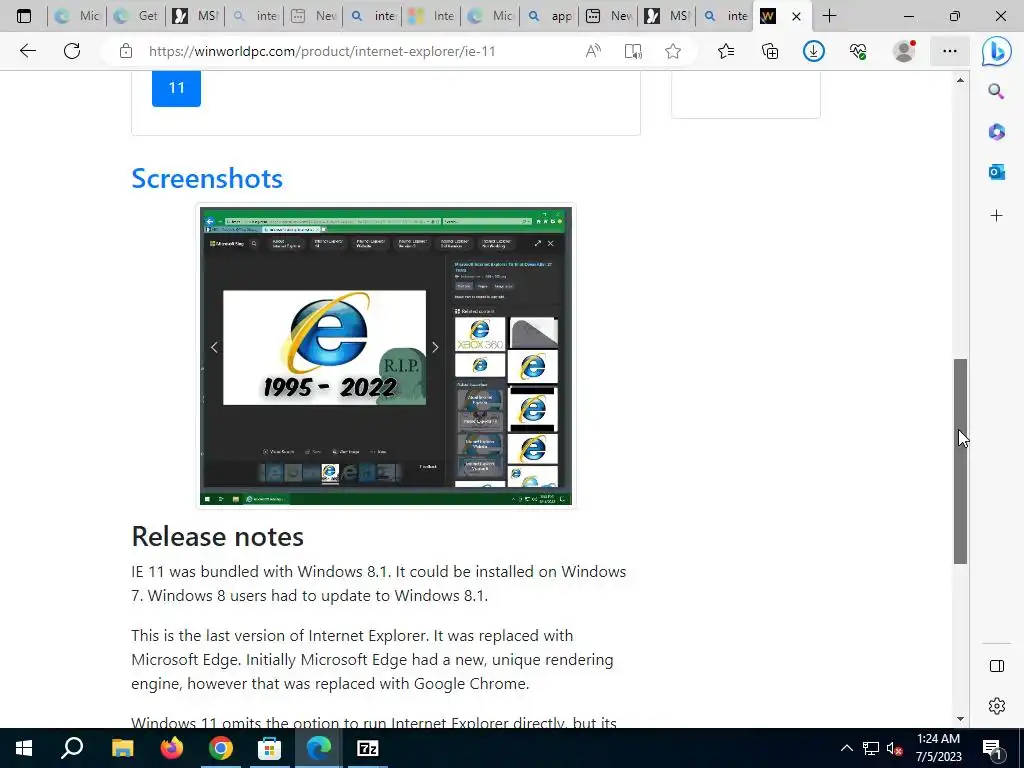
Task: Click the sidebar Search icon
Action: [996, 91]
